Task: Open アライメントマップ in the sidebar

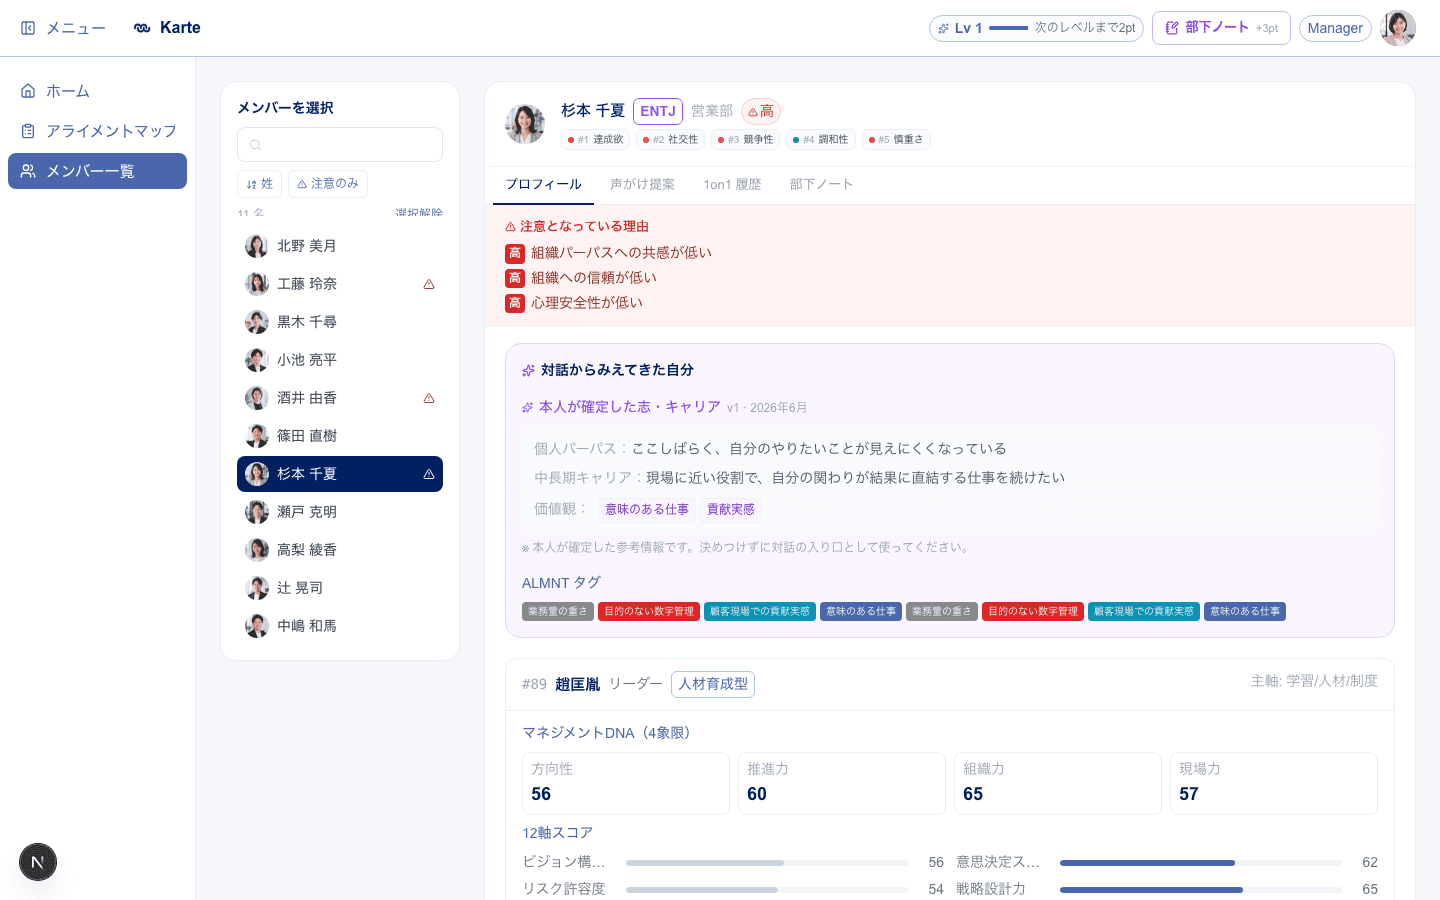Action: 97,131
